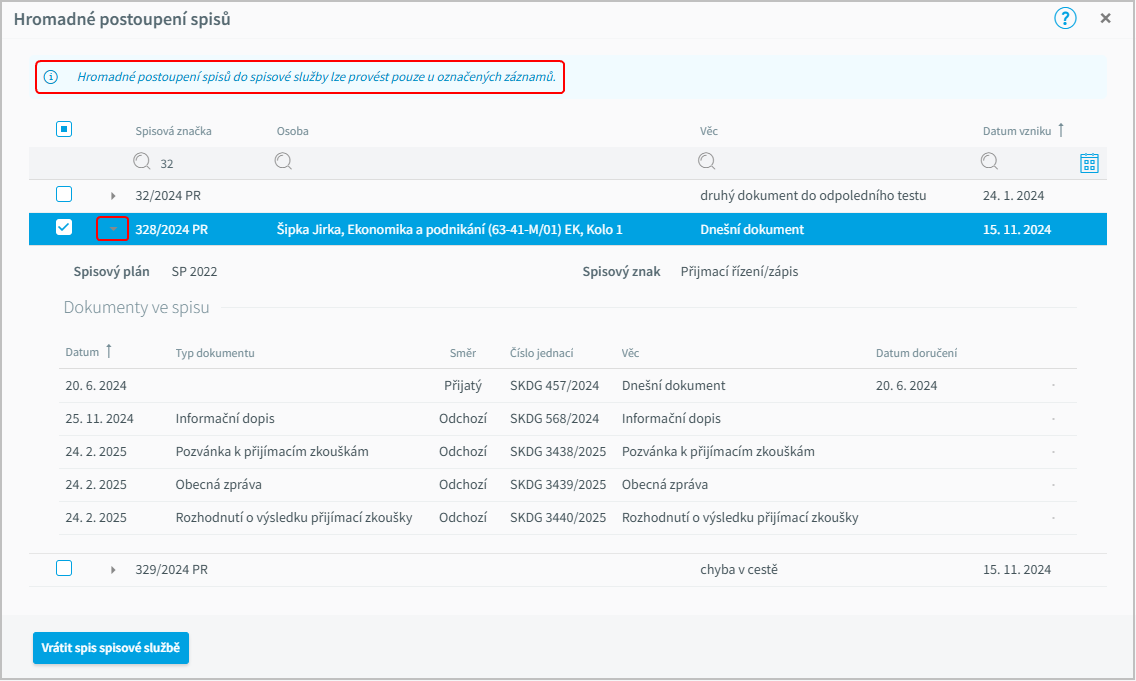Click the calendar icon in filter row

coord(1089,163)
